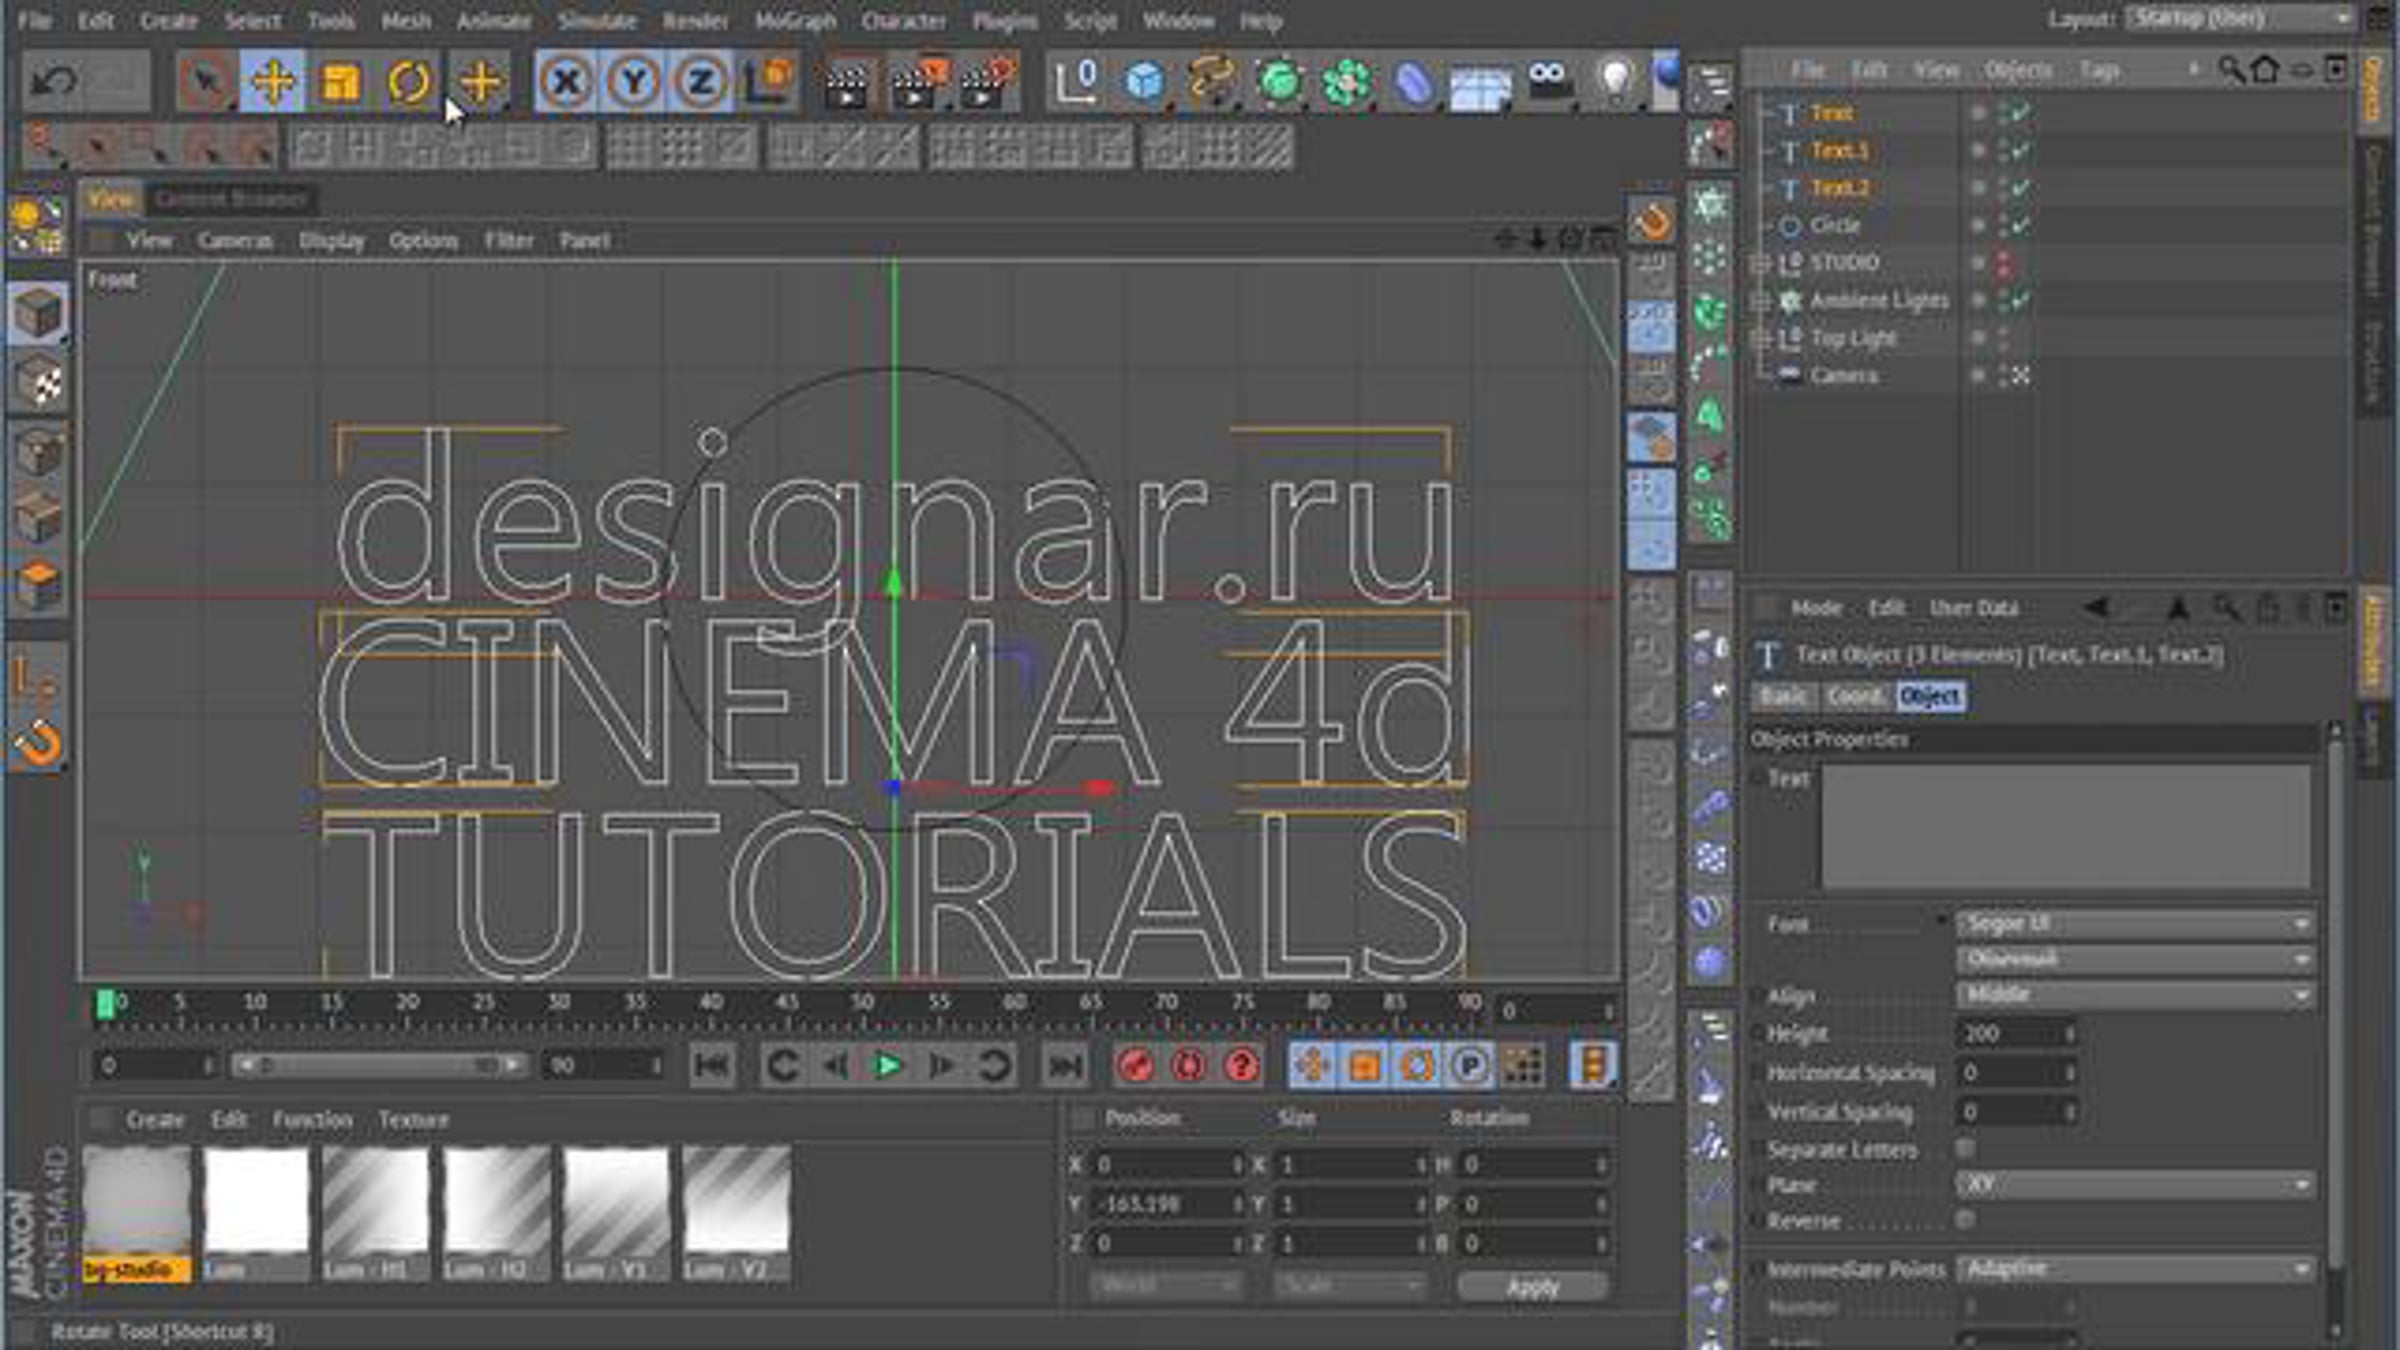
Task: Expand the Ambient Lights group
Action: coord(1760,300)
